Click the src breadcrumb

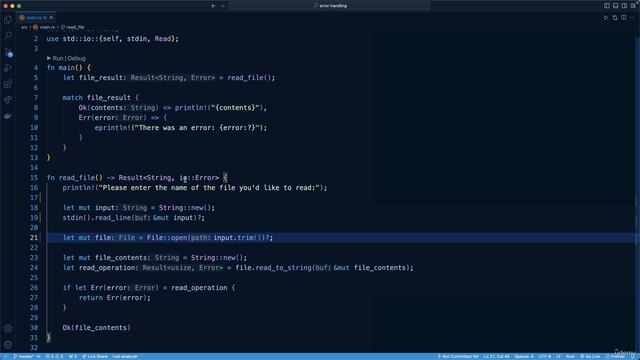point(24,27)
